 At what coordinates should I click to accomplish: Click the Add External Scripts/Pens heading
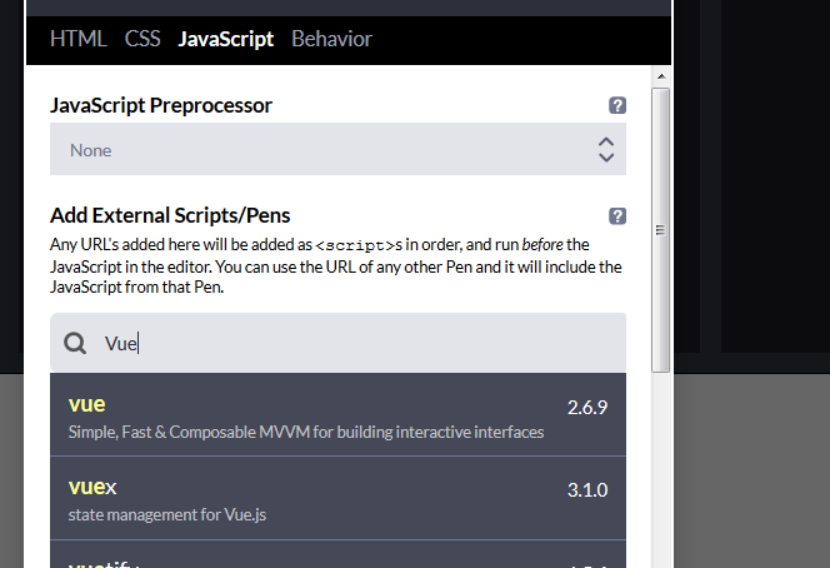click(170, 215)
